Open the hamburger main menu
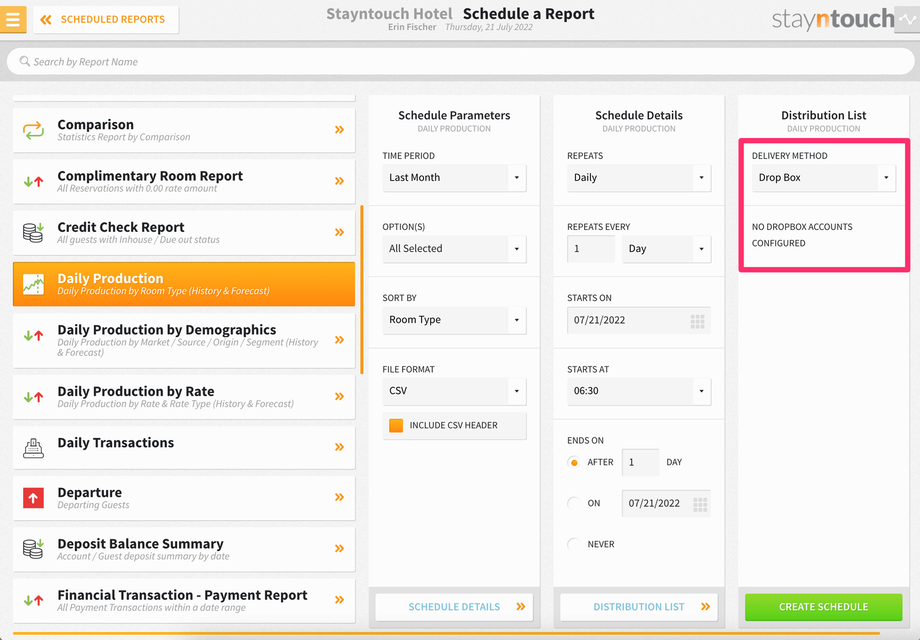The height and width of the screenshot is (640, 920). 13,19
